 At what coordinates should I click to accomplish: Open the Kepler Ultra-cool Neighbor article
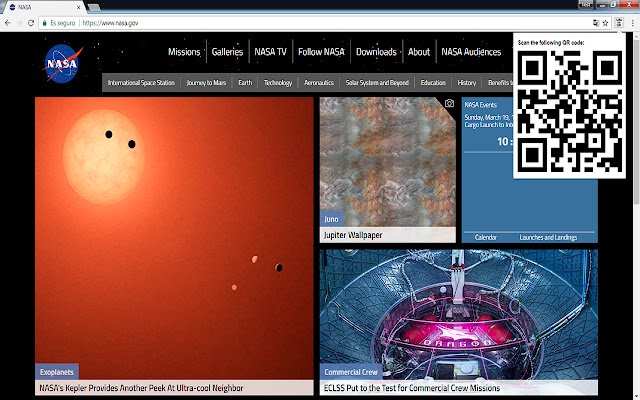point(141,388)
